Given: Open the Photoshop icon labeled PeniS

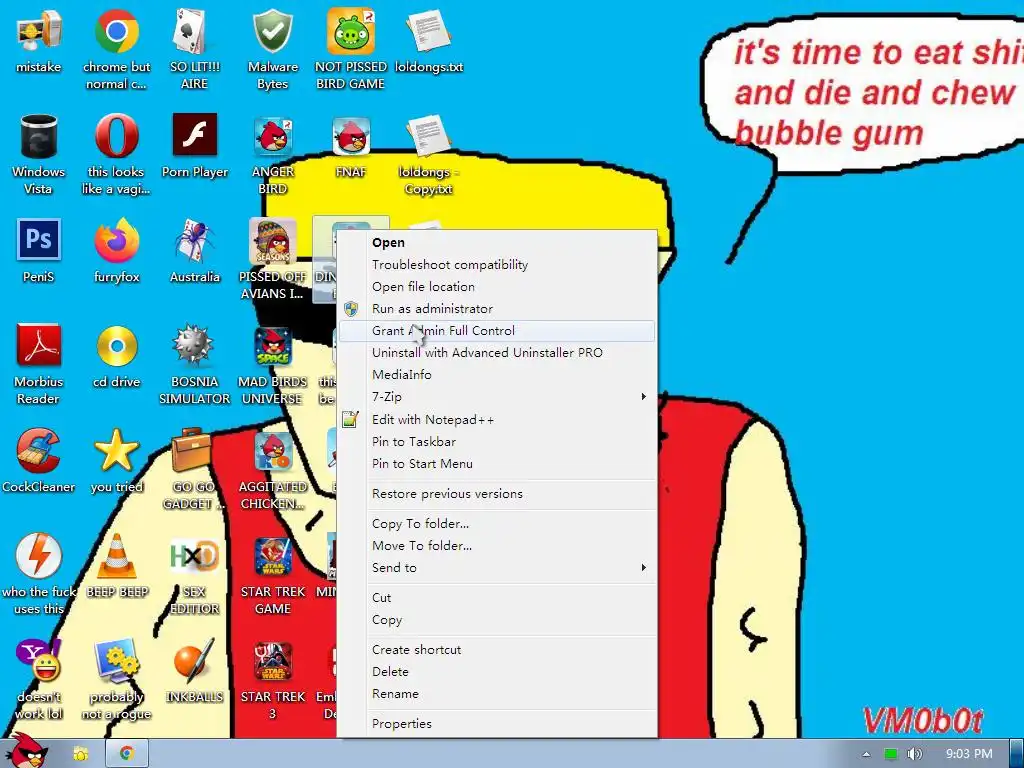Looking at the screenshot, I should click(39, 240).
